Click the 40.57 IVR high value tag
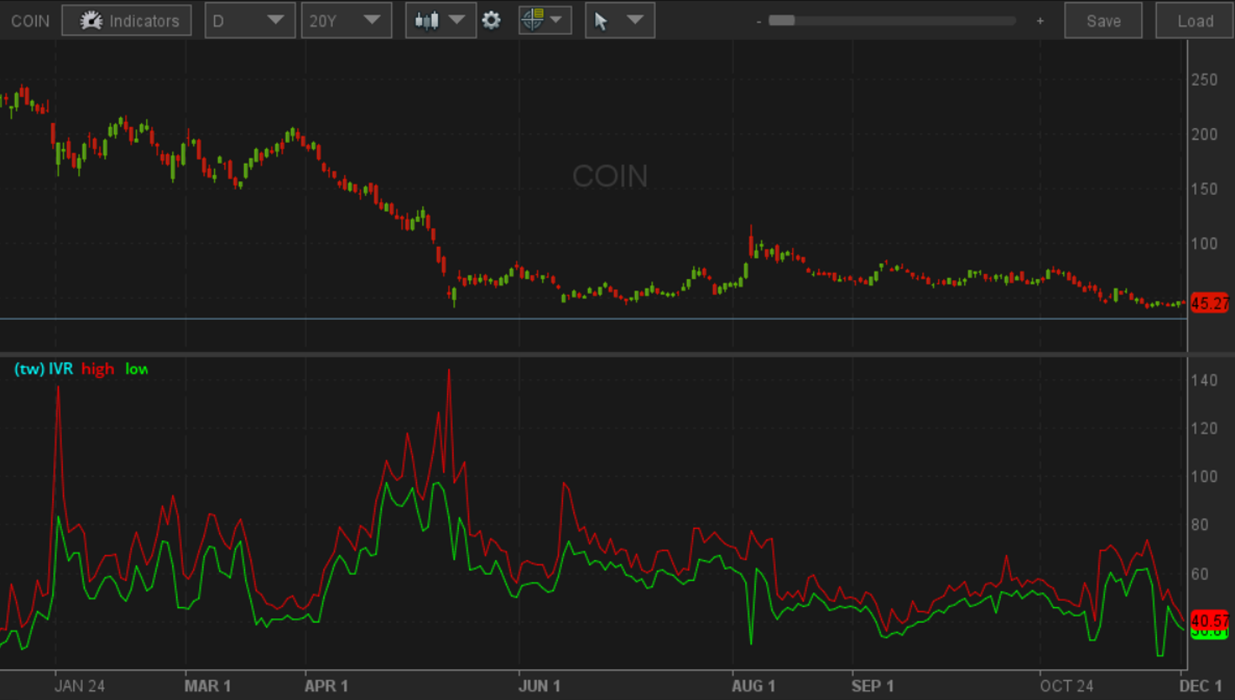 click(1210, 620)
